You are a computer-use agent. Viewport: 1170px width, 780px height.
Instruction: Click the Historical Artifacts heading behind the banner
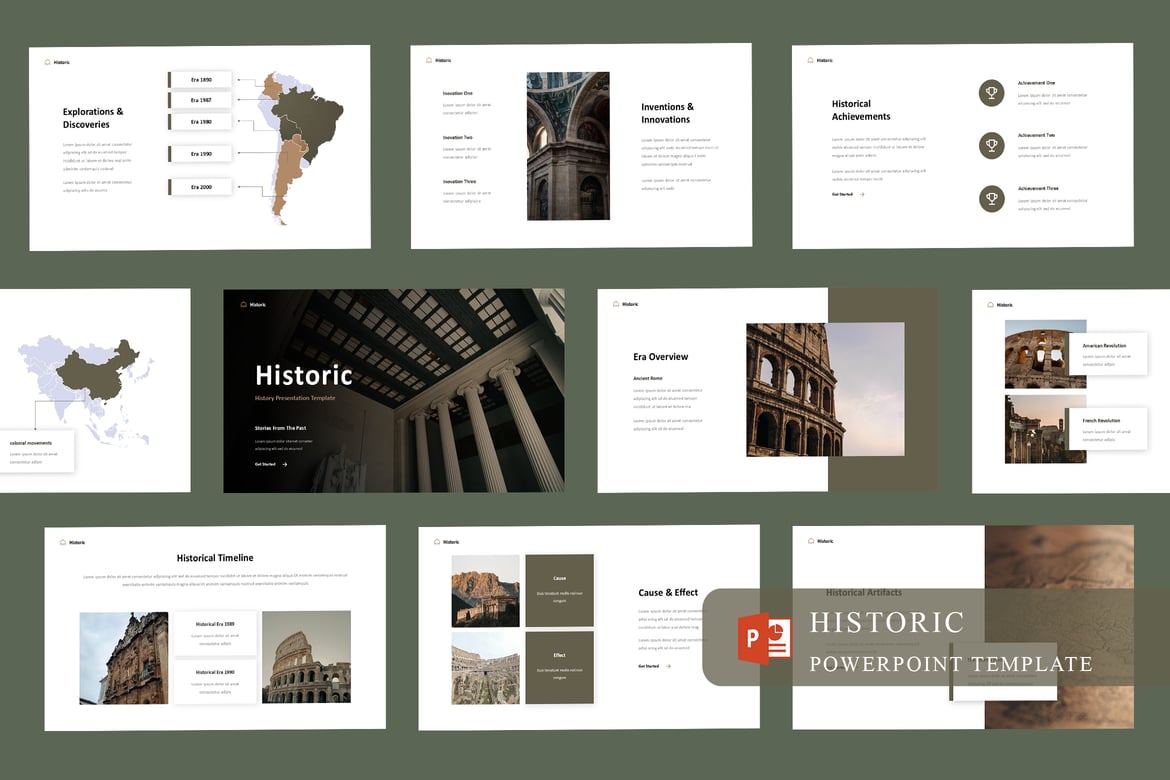click(x=863, y=592)
